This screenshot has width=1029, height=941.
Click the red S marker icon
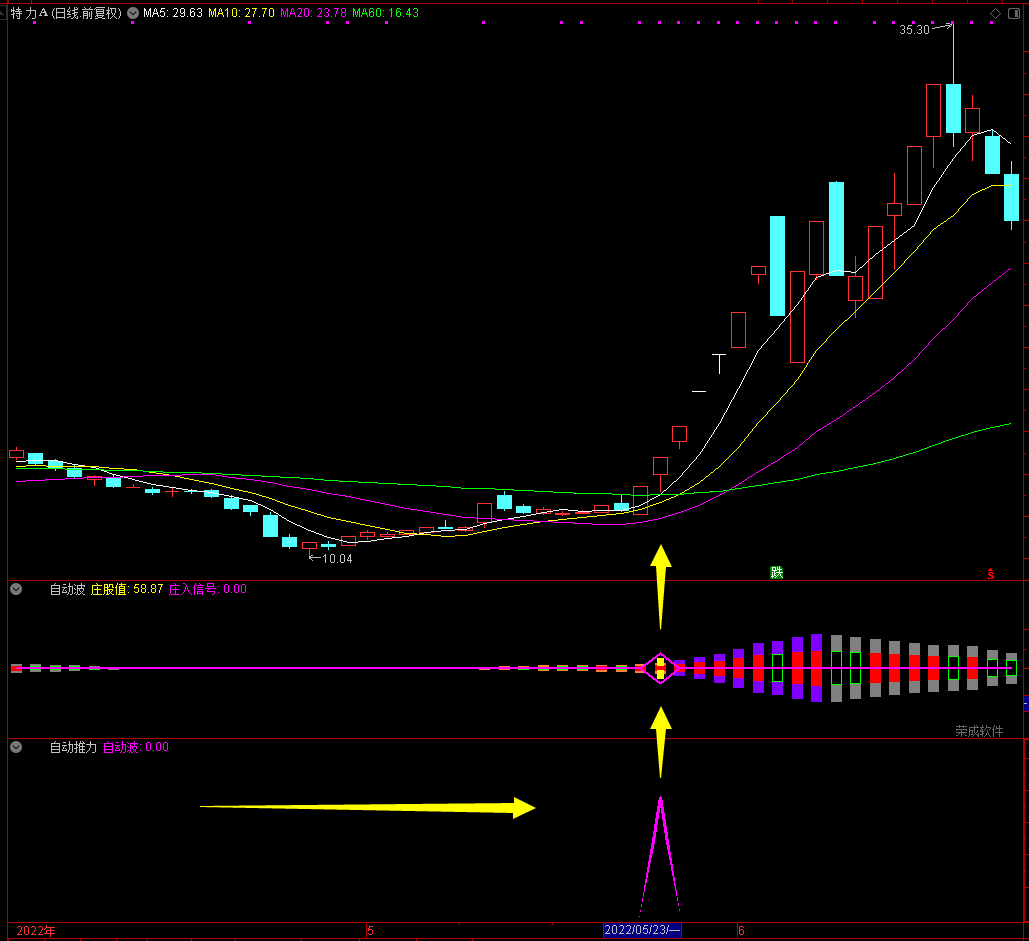point(991,574)
